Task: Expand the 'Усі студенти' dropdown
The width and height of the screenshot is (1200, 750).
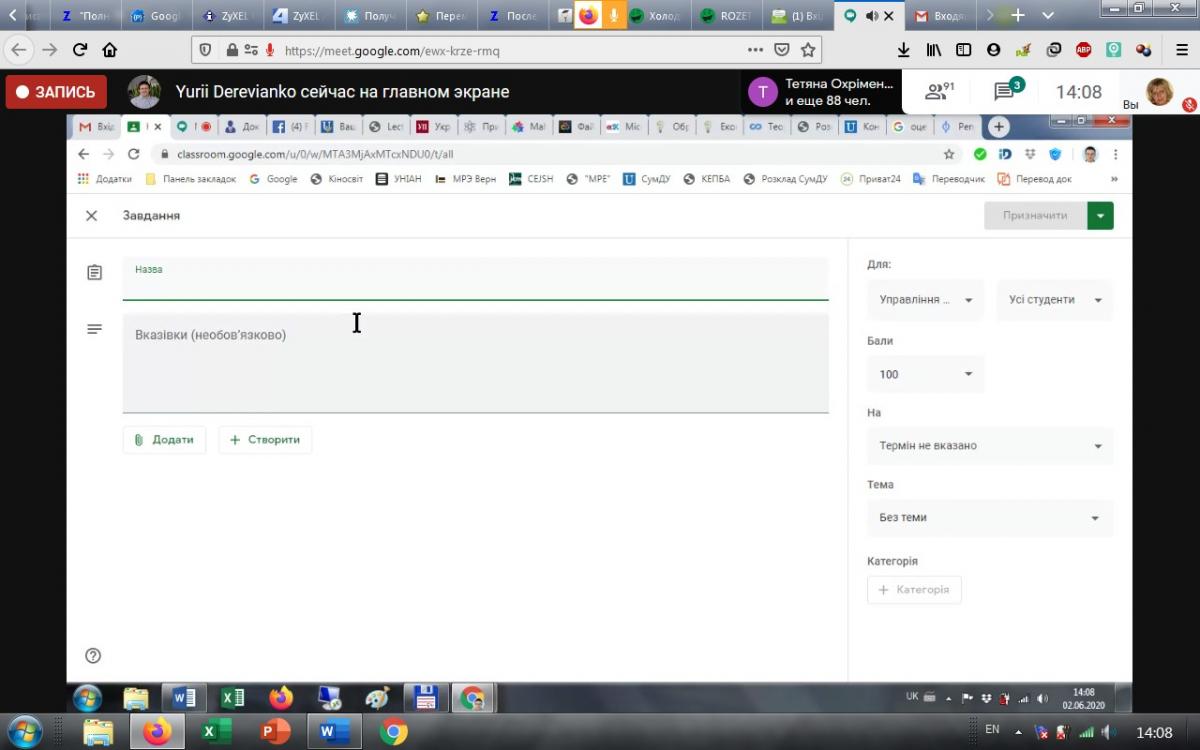Action: (x=1054, y=300)
